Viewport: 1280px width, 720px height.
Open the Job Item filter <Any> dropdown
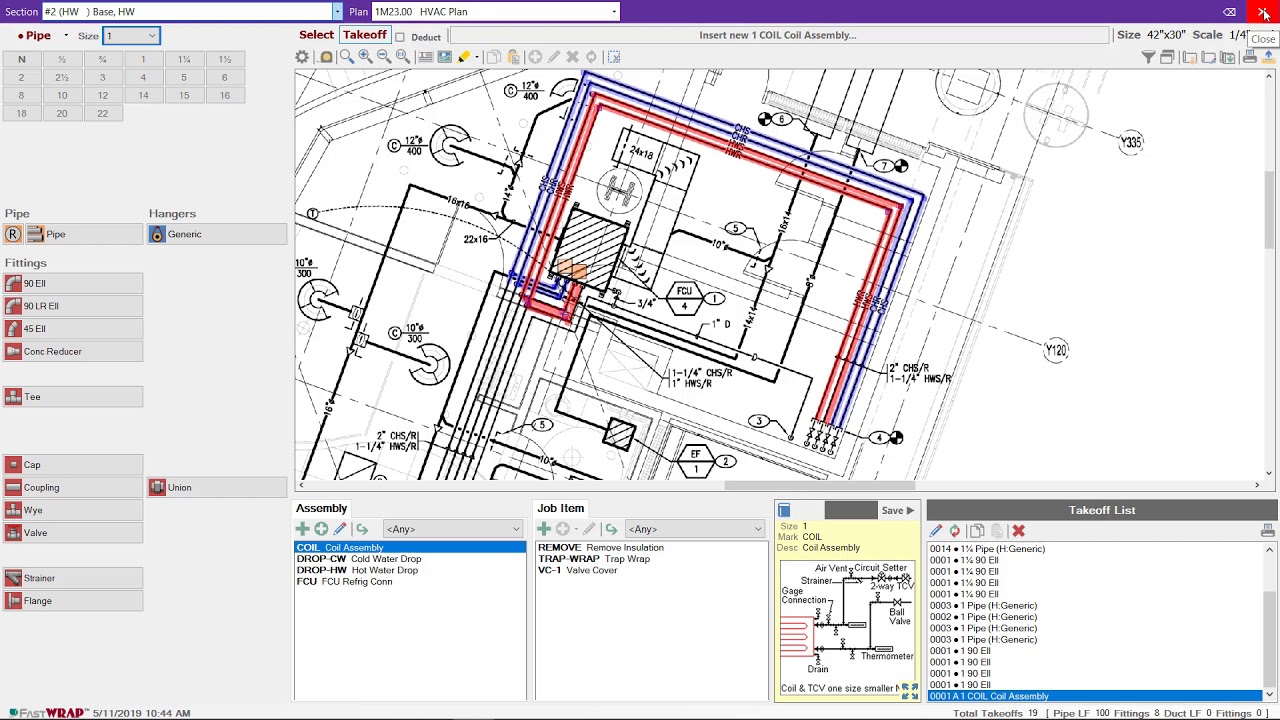pyautogui.click(x=694, y=529)
